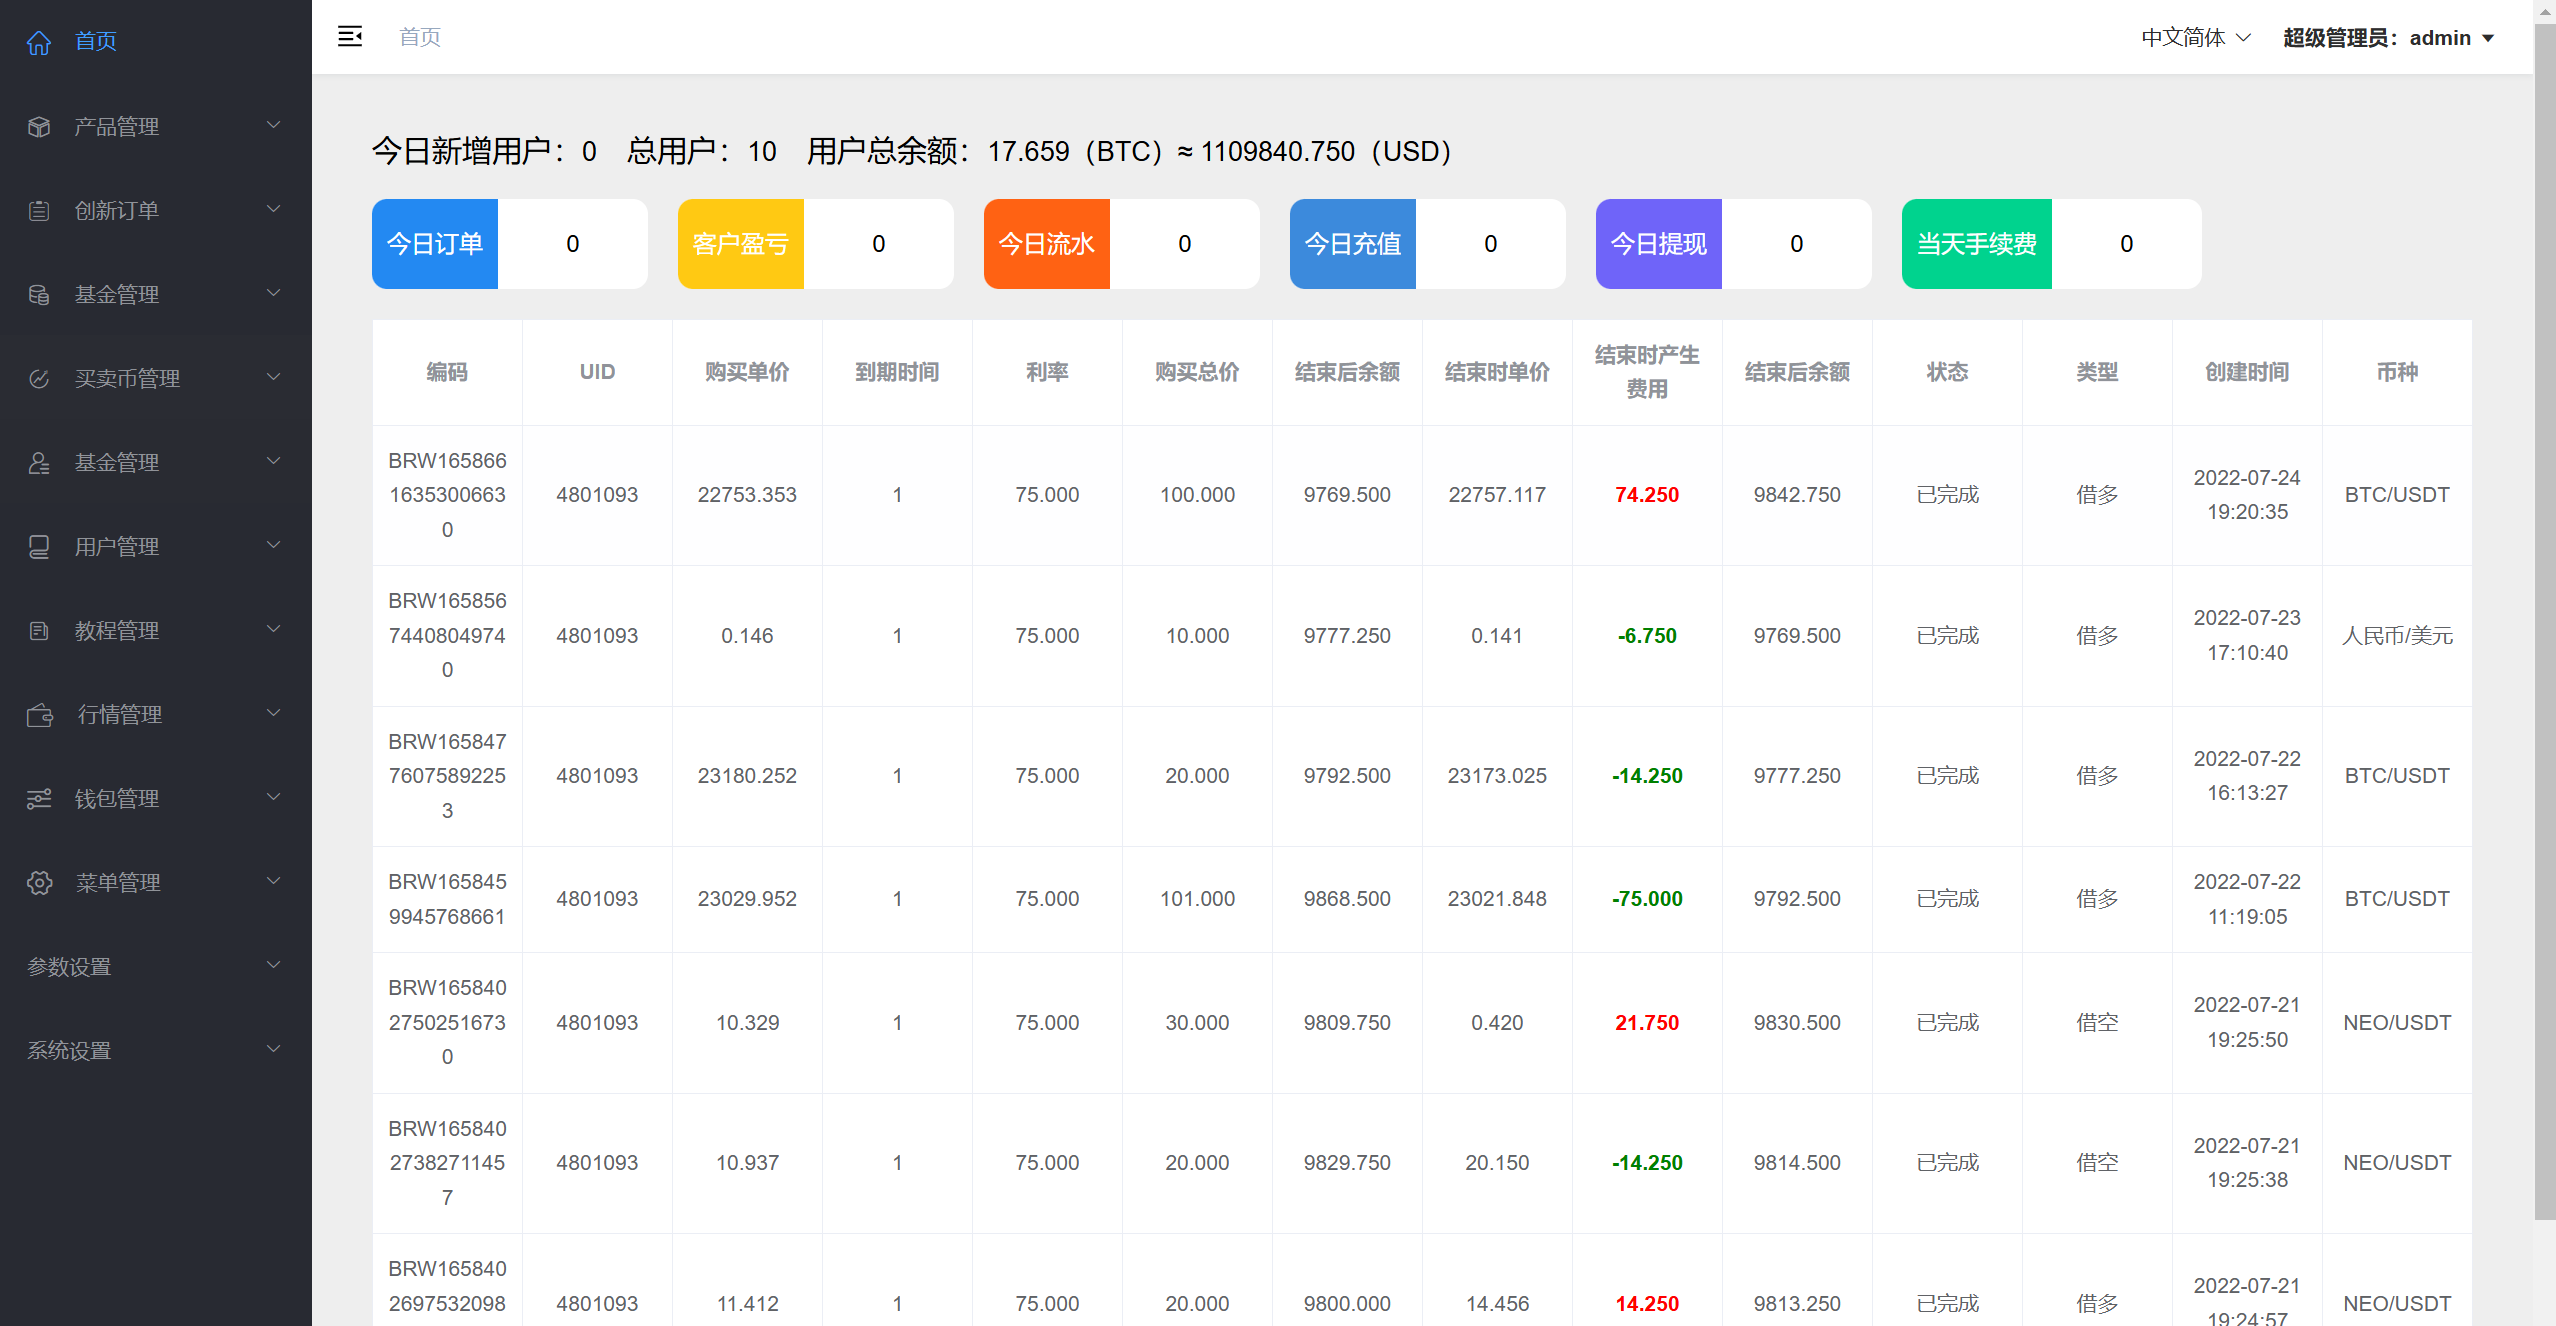The image size is (2556, 1326).
Task: Open the 中文简体 language dropdown
Action: pos(2195,38)
